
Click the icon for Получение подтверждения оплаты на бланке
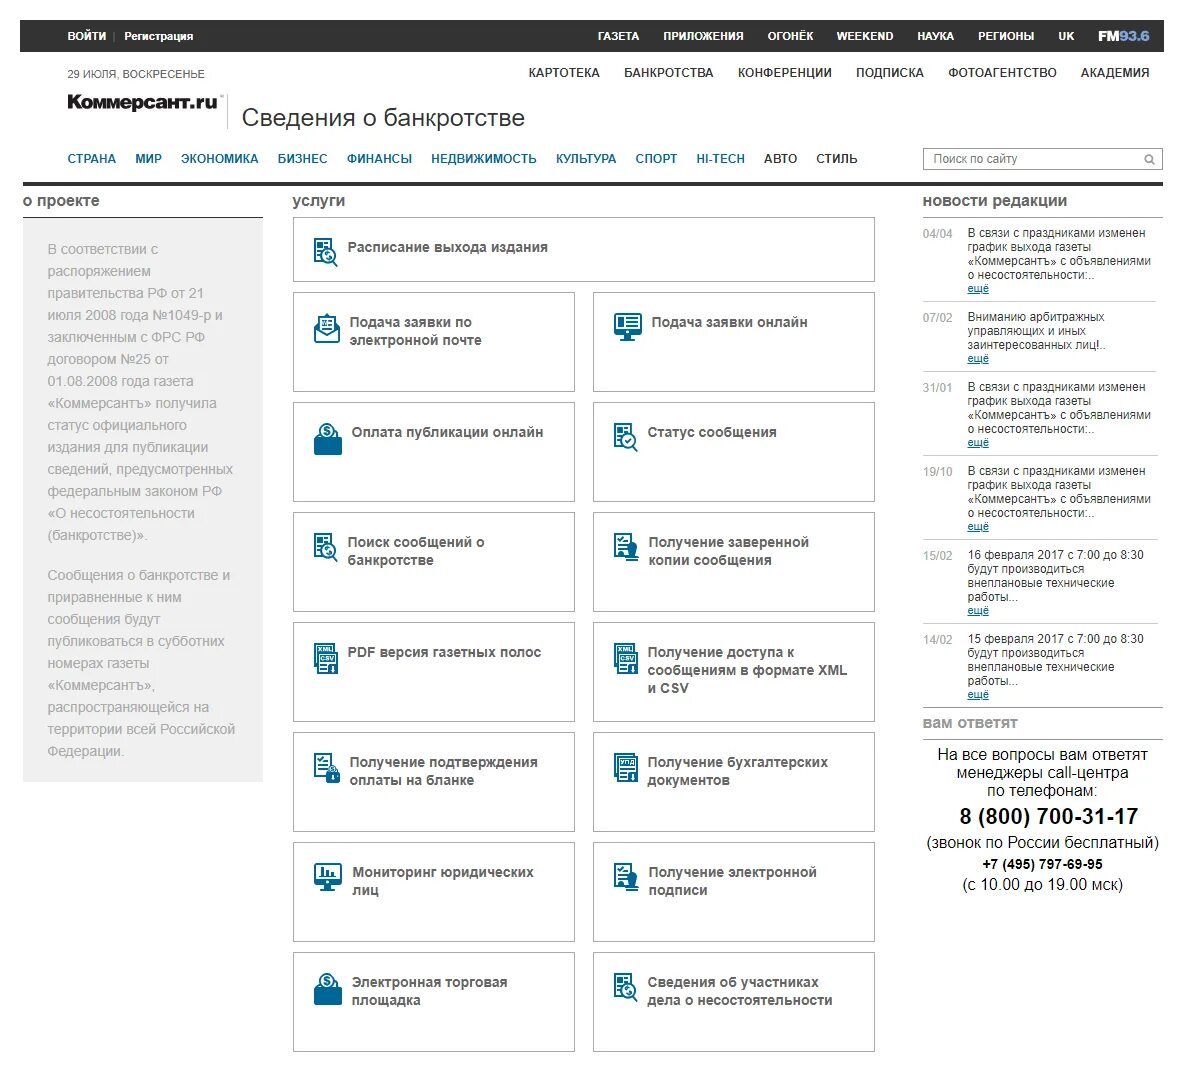327,768
